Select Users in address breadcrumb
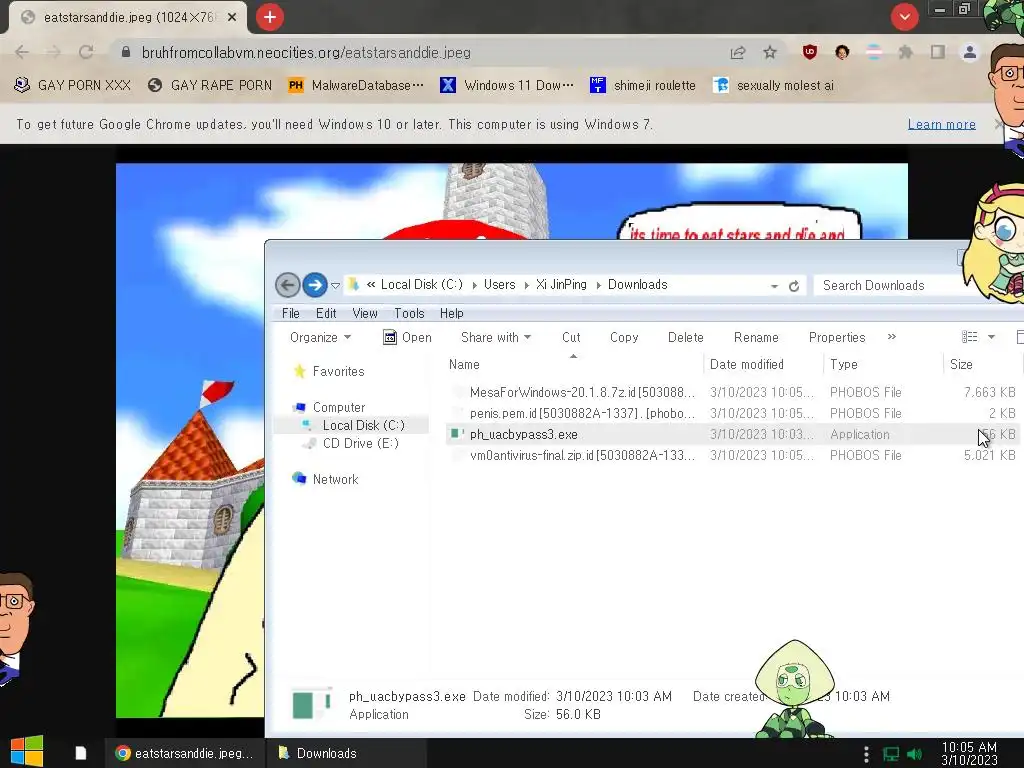This screenshot has height=768, width=1024. tap(500, 285)
